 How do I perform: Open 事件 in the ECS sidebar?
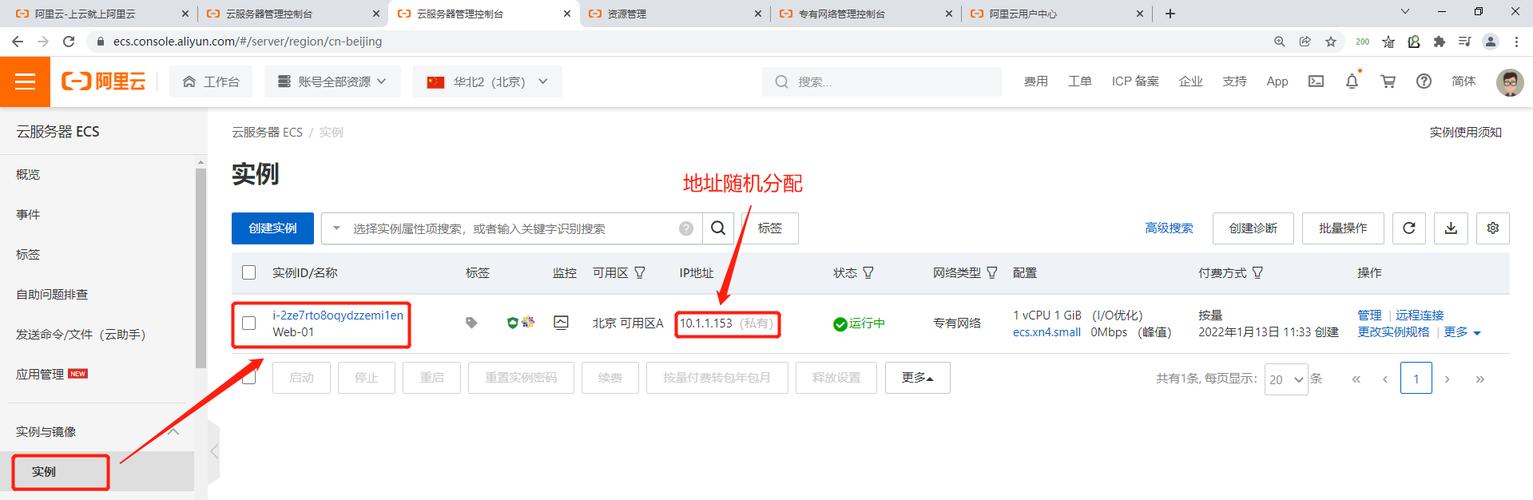click(x=28, y=214)
